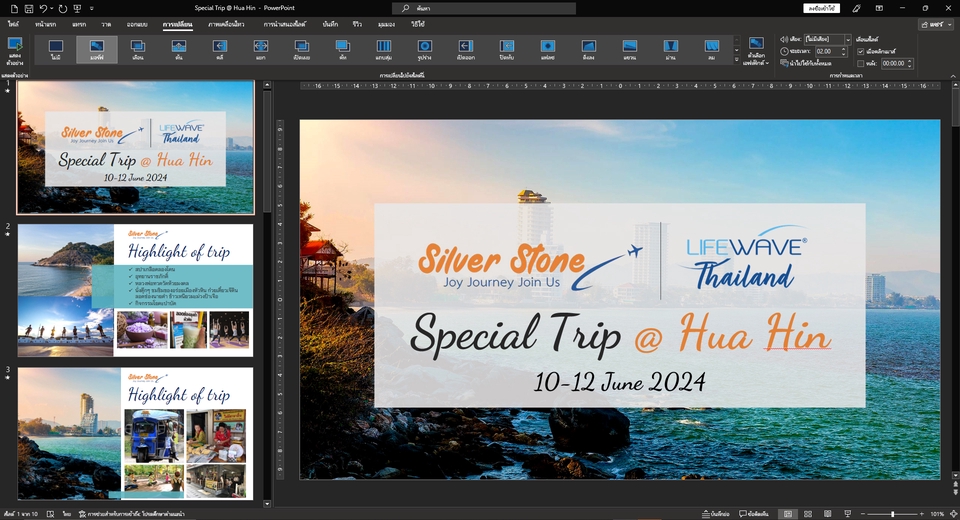960x520 pixels.
Task: Apply the Random Bars transition
Action: [x=384, y=50]
